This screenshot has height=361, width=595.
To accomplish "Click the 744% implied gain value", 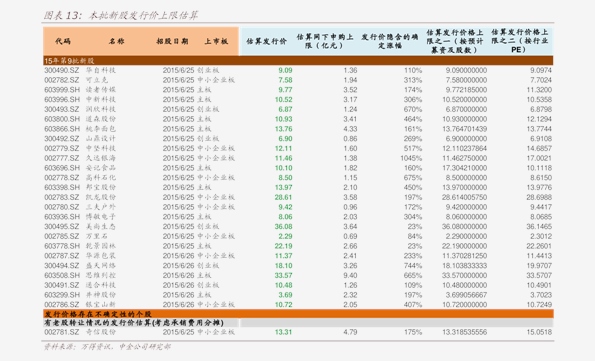I will [x=413, y=266].
